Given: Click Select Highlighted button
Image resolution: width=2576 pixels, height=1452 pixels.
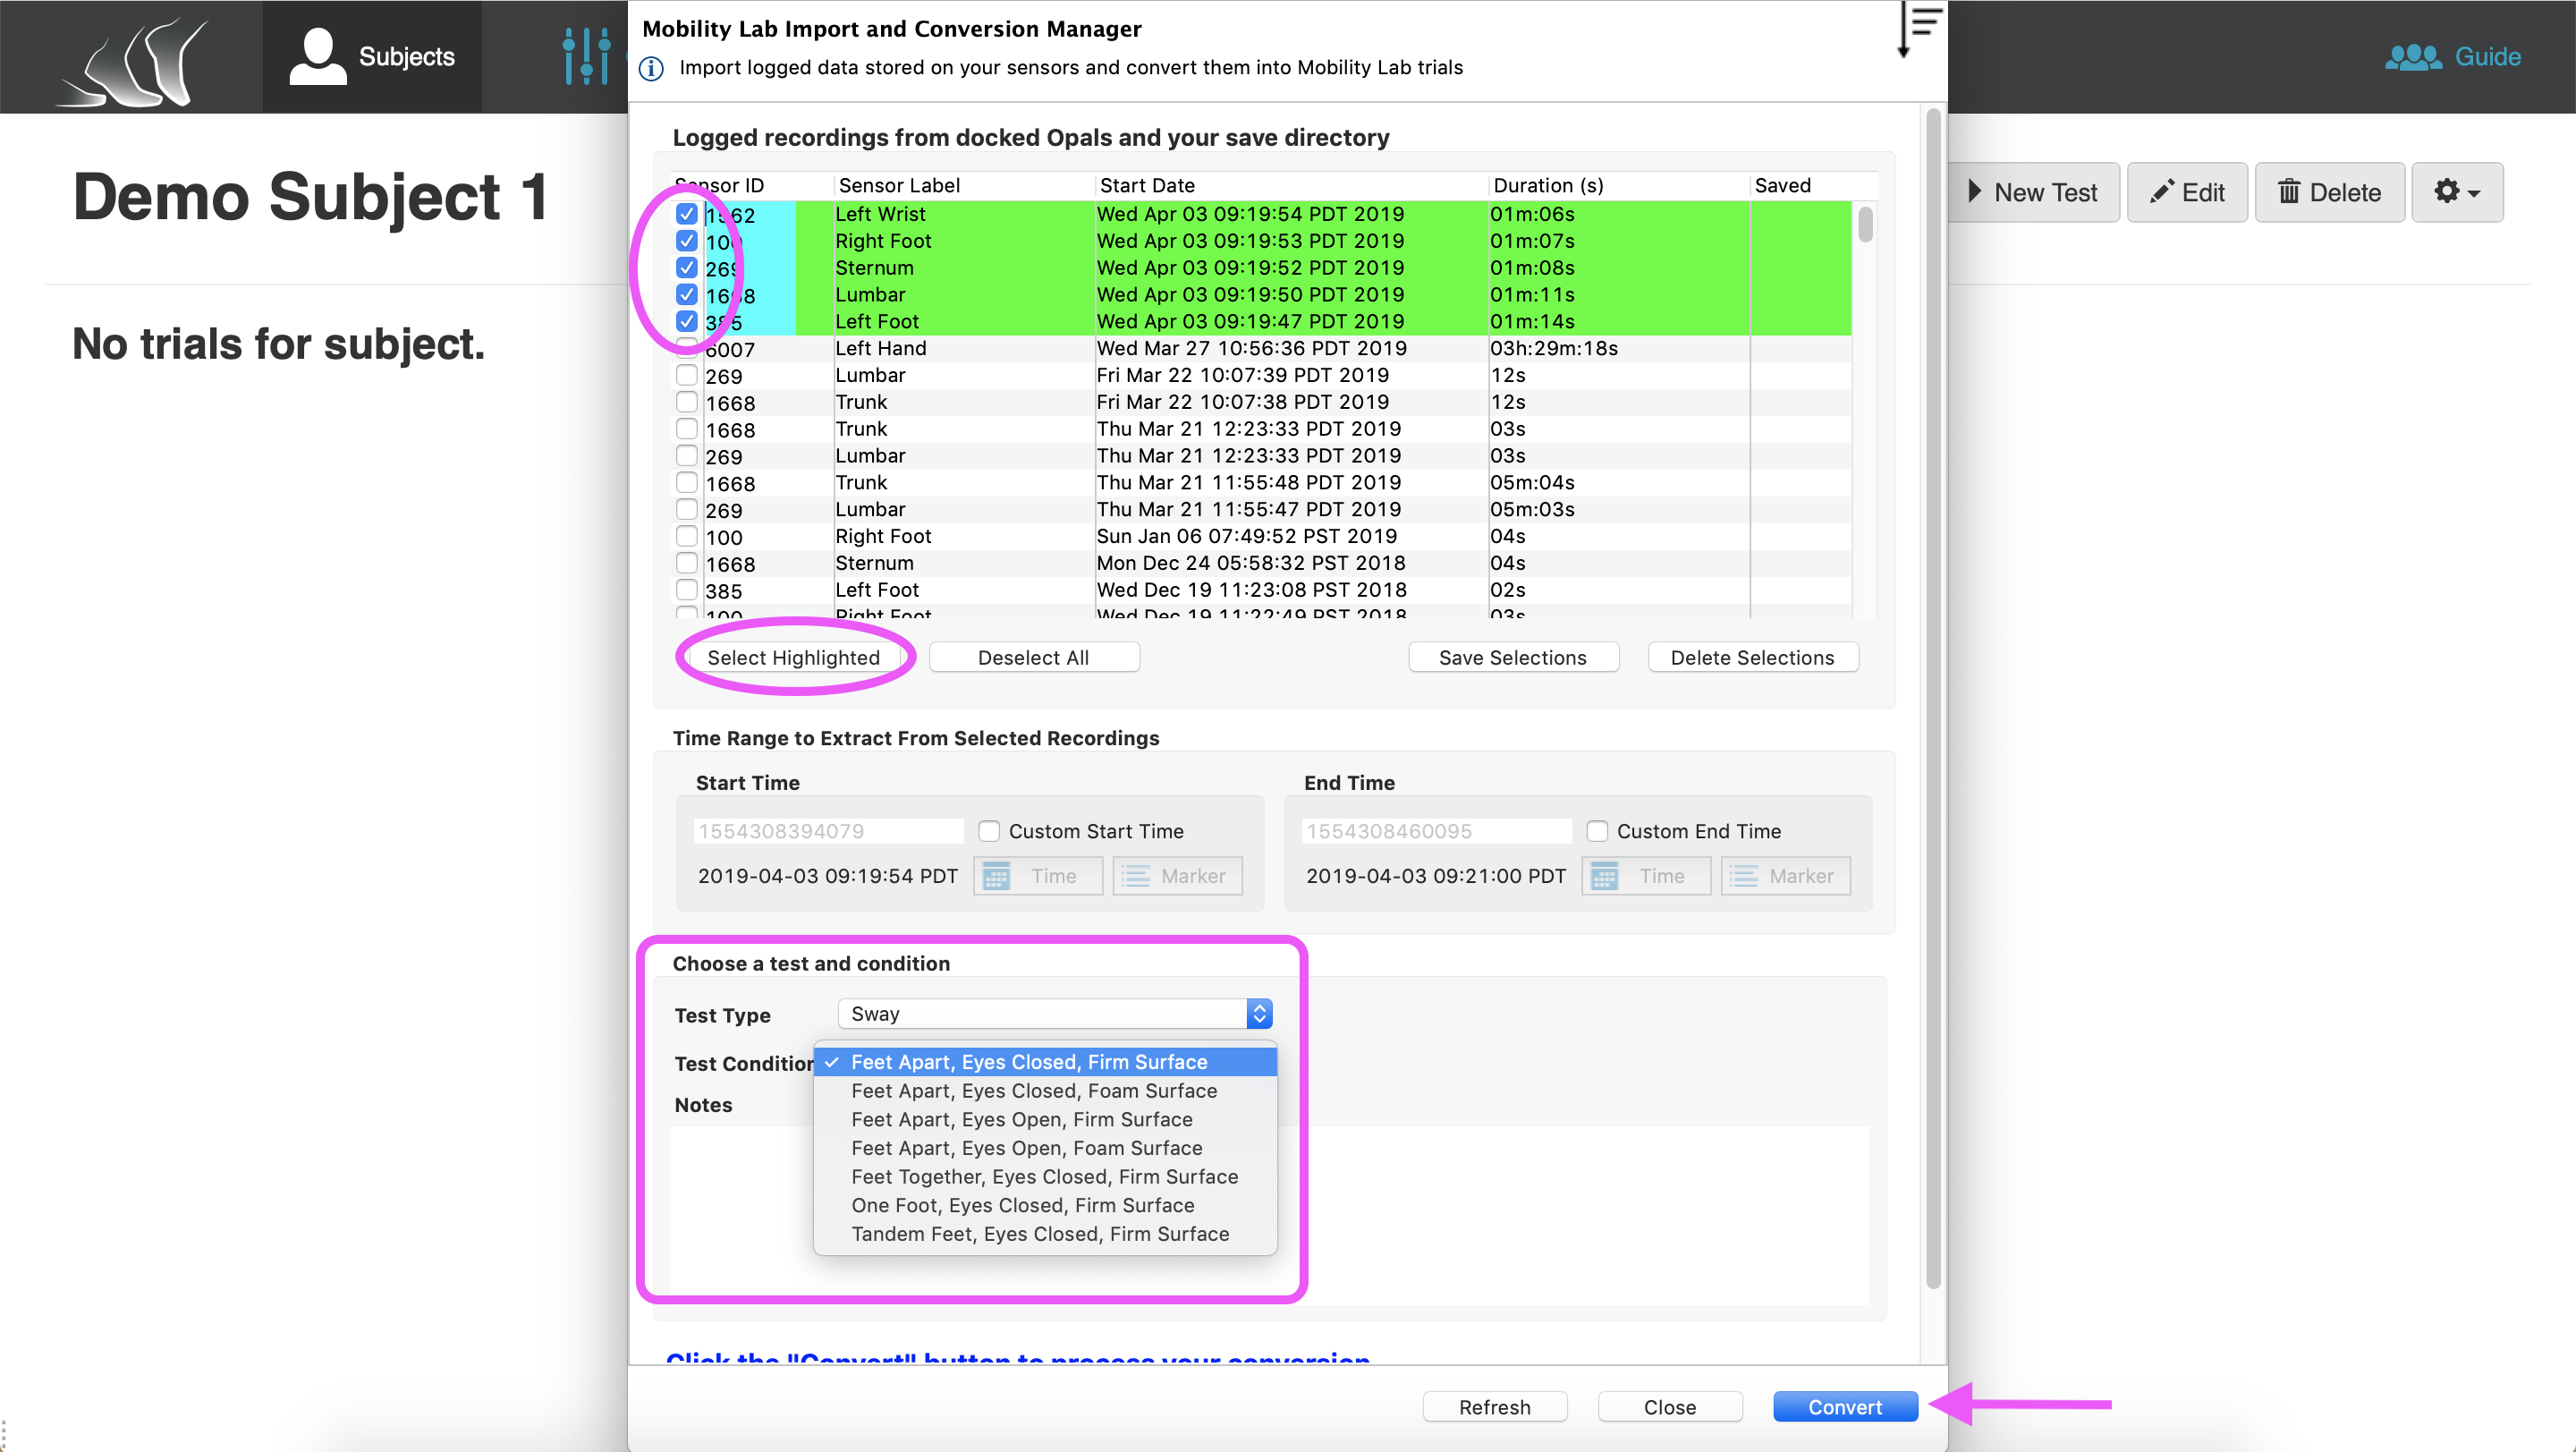Looking at the screenshot, I should [x=793, y=657].
